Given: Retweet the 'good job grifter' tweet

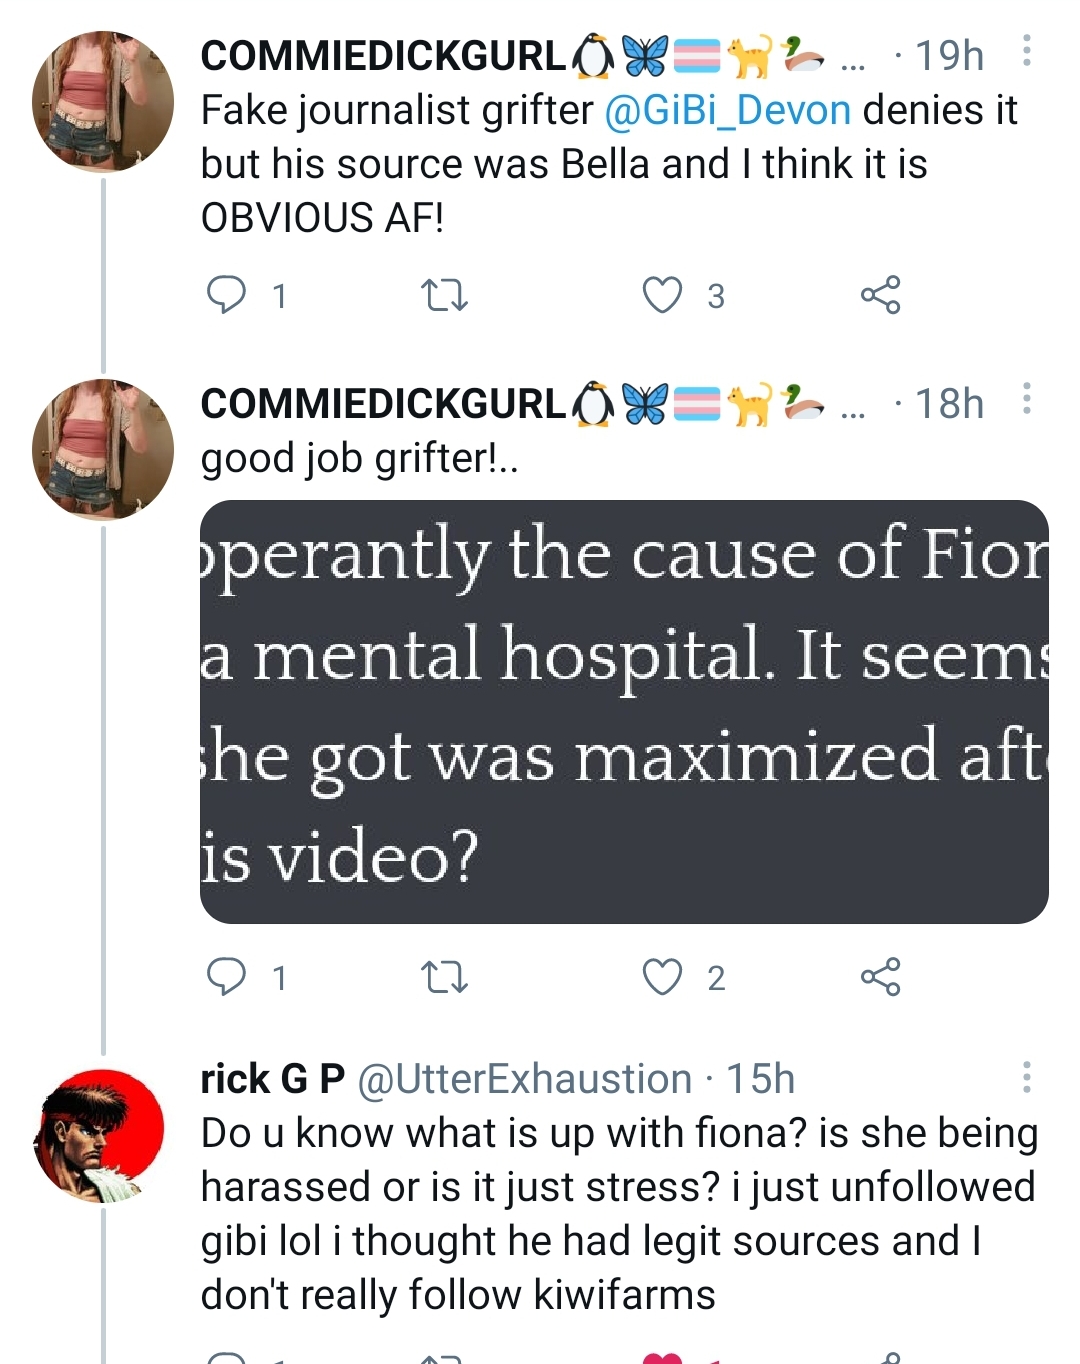Looking at the screenshot, I should point(444,977).
